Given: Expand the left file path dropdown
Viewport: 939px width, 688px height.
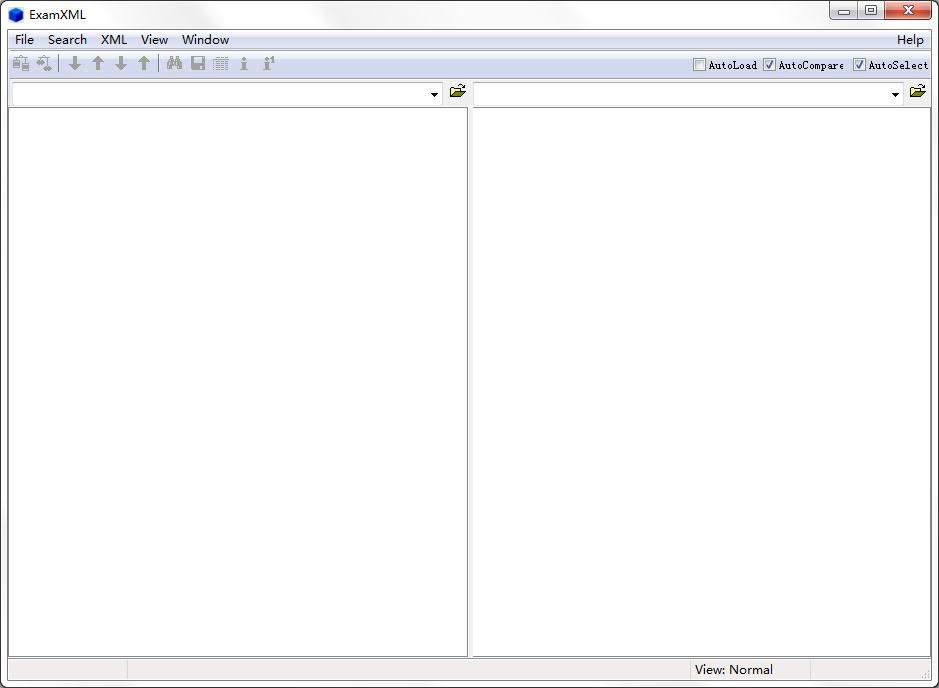Looking at the screenshot, I should [433, 93].
